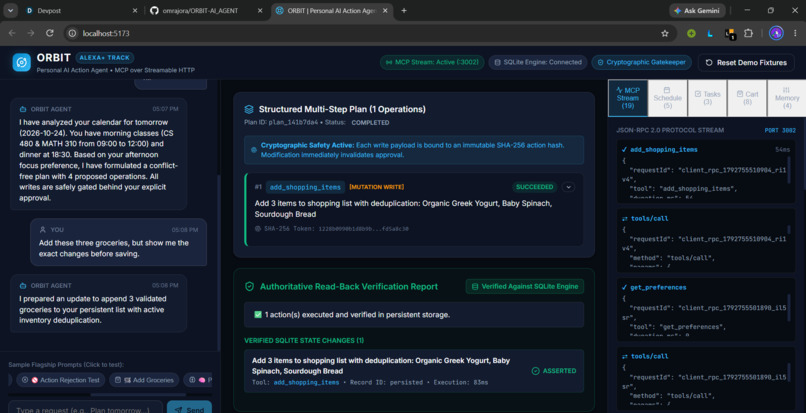
Task: Click the ORBIT logo icon in the header
Action: (22, 62)
